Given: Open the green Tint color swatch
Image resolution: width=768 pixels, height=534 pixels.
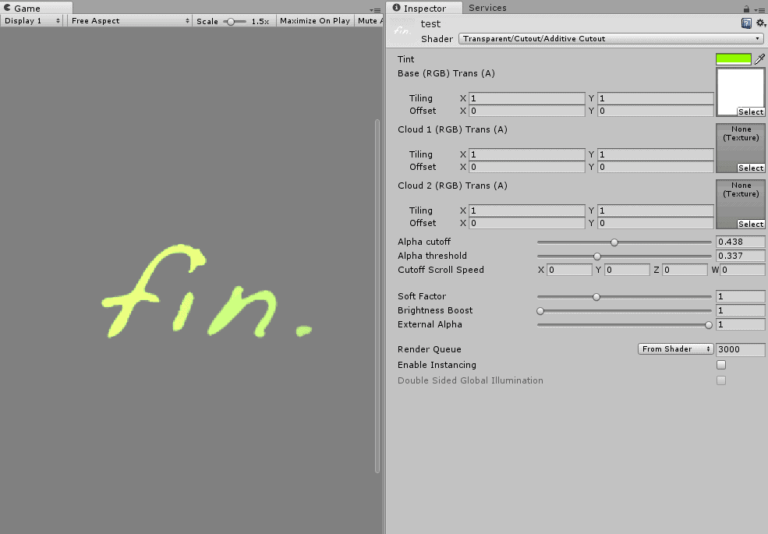Looking at the screenshot, I should click(733, 59).
